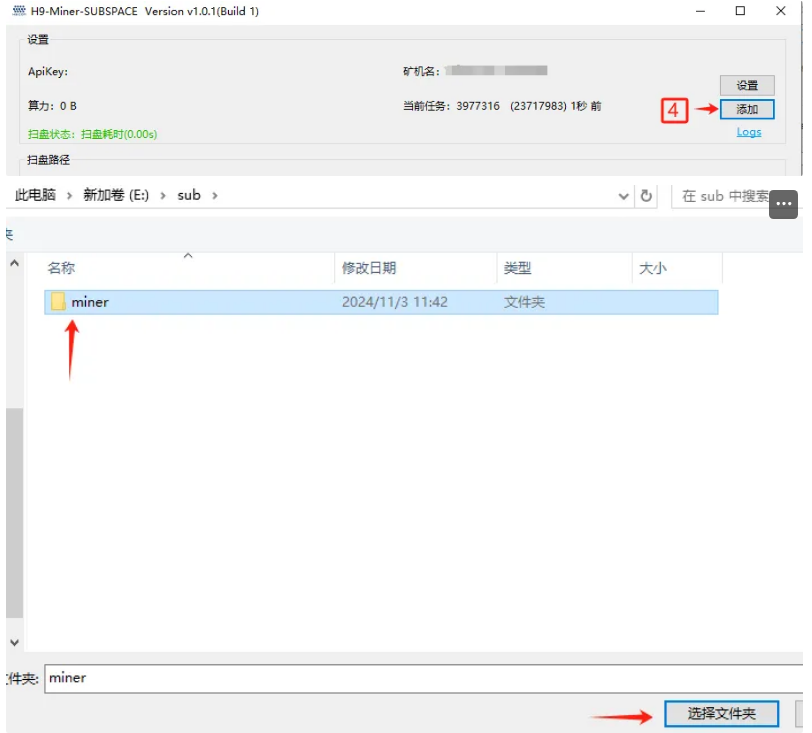Click the navigation pane scroll-down arrow
812x733 pixels.
[x=14, y=641]
